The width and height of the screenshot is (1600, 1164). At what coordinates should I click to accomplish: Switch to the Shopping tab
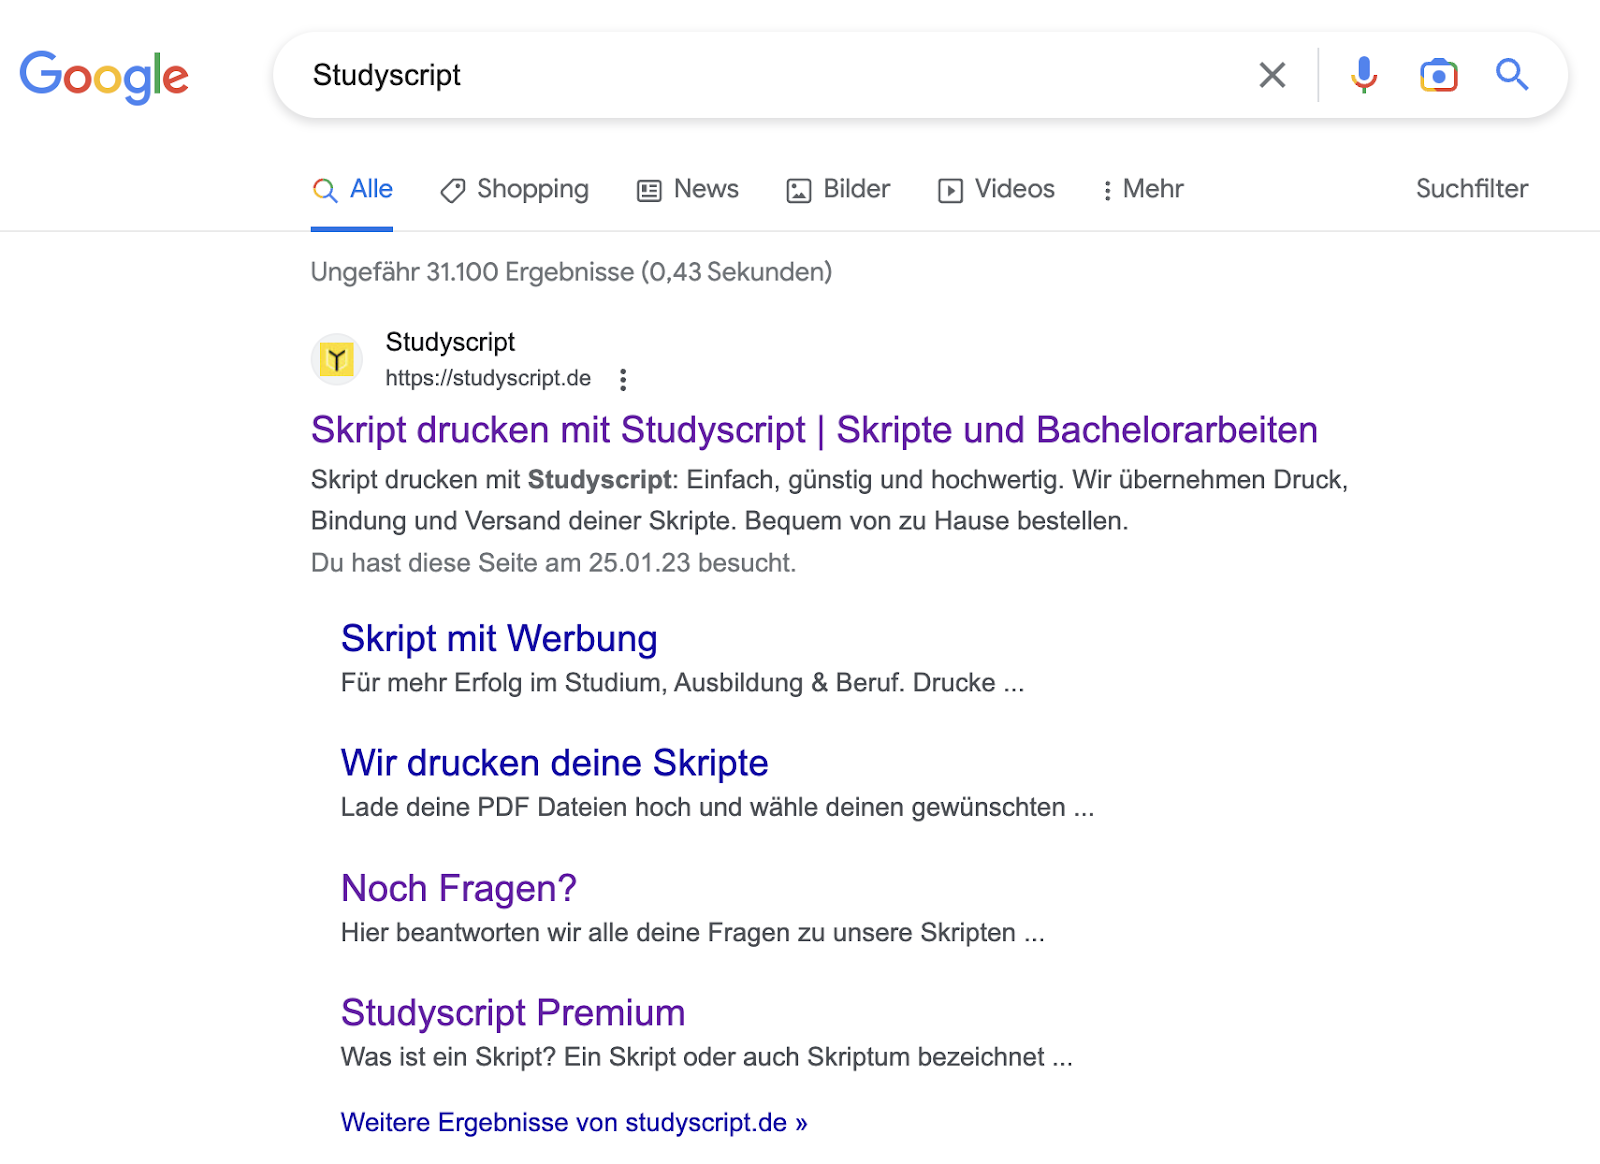point(514,189)
